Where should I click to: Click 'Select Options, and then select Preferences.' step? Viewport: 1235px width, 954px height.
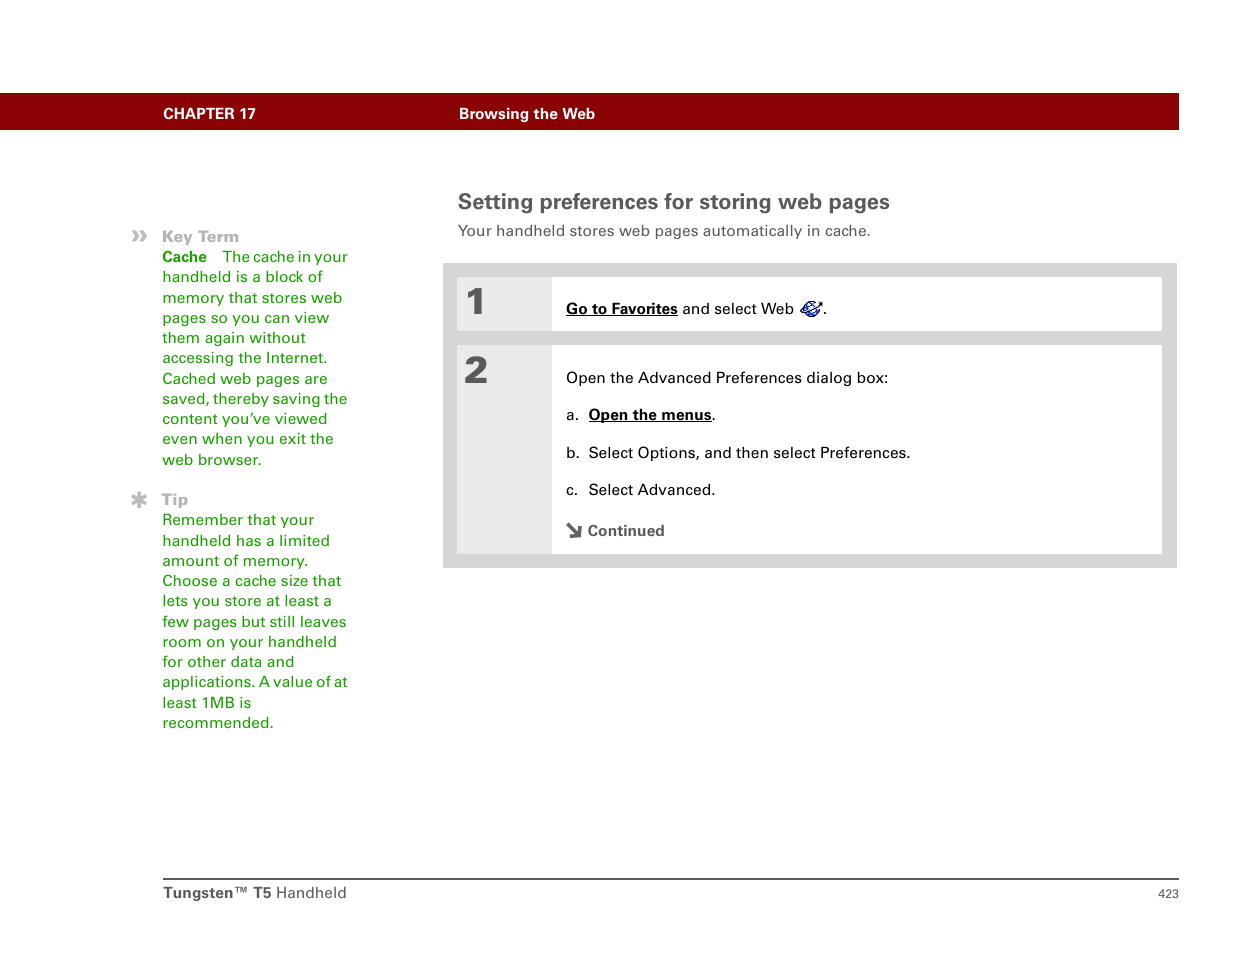pos(749,453)
